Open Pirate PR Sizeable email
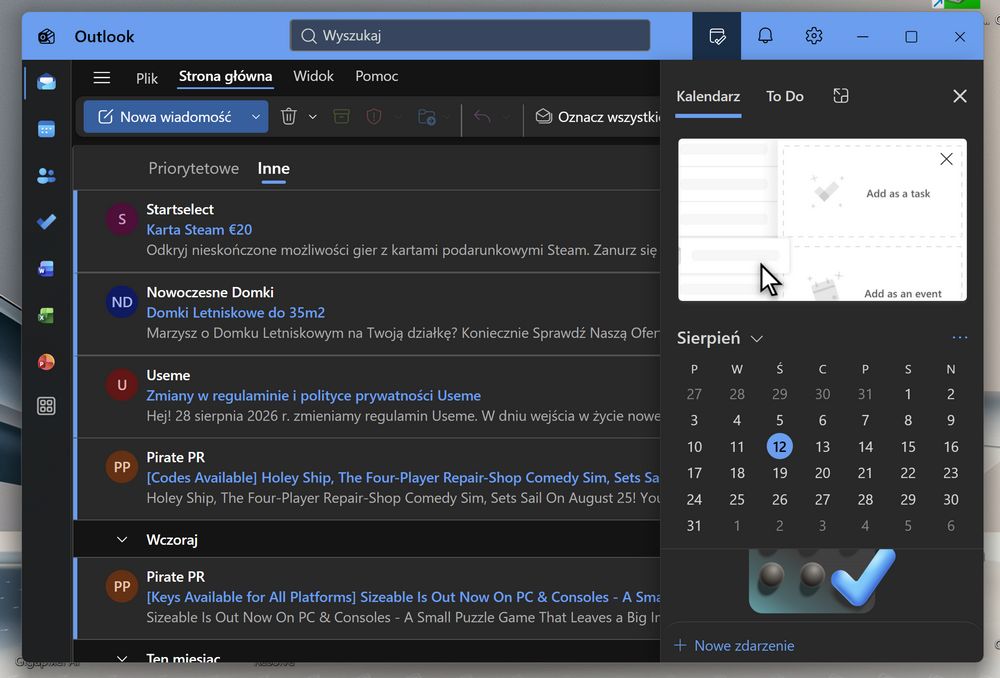This screenshot has height=678, width=1000. click(x=369, y=598)
